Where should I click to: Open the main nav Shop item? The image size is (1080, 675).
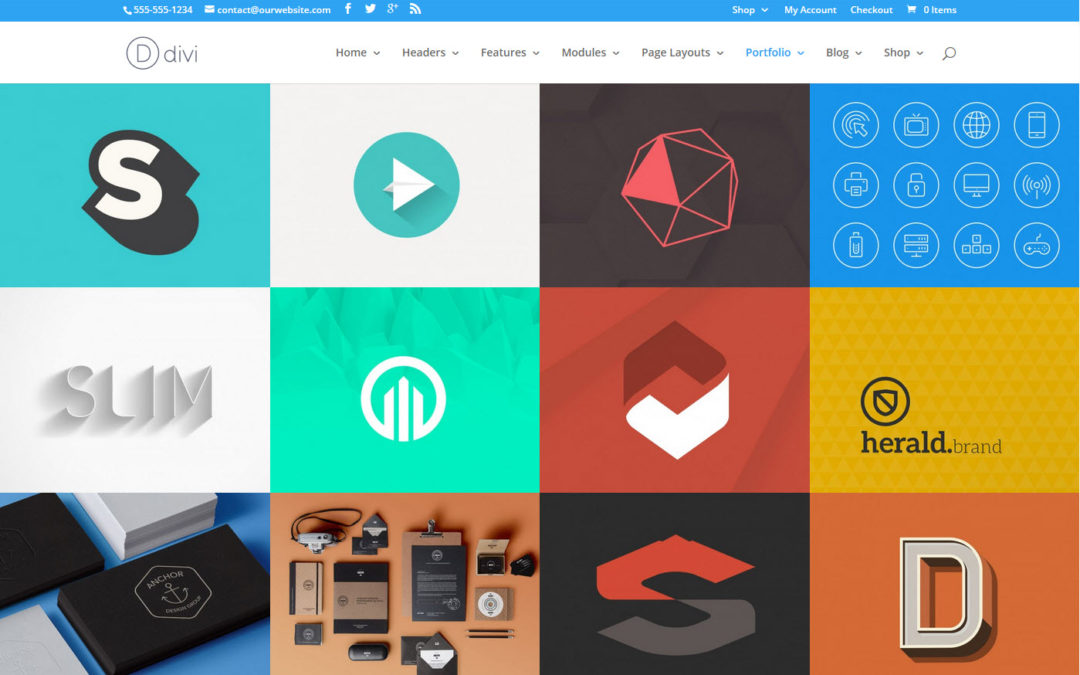[896, 52]
